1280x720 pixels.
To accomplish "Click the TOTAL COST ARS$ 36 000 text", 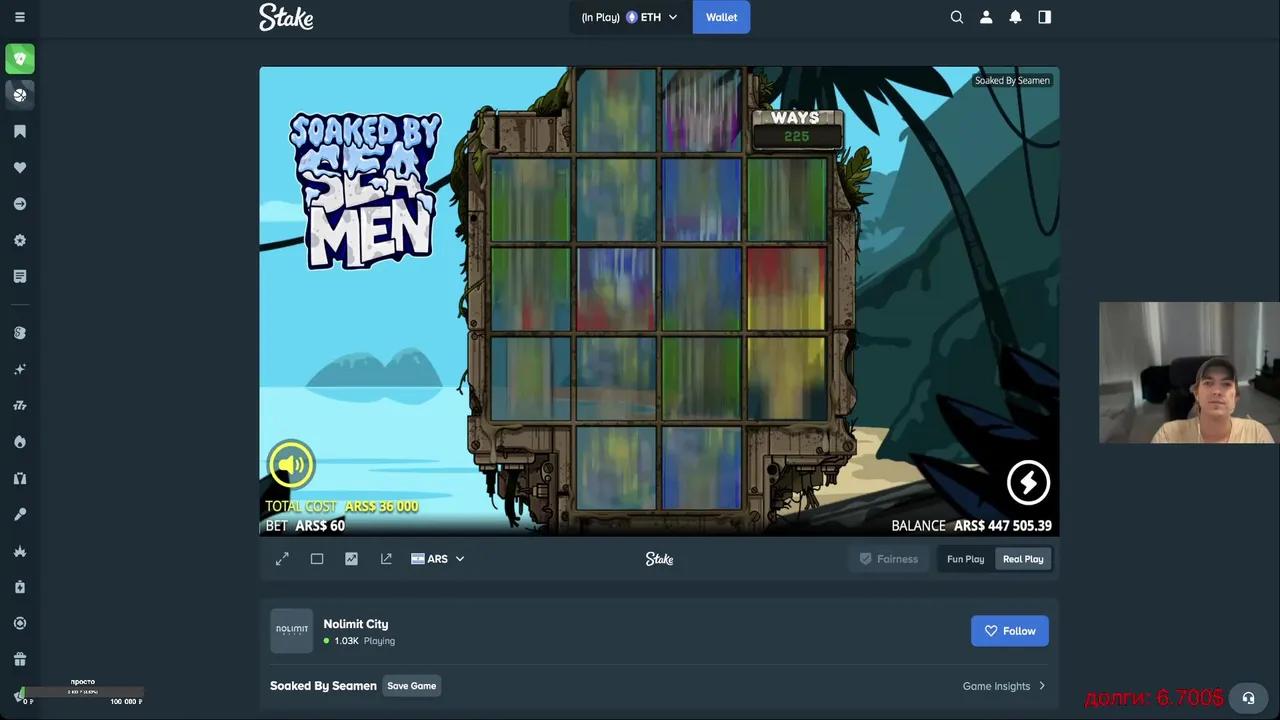I will pos(342,507).
